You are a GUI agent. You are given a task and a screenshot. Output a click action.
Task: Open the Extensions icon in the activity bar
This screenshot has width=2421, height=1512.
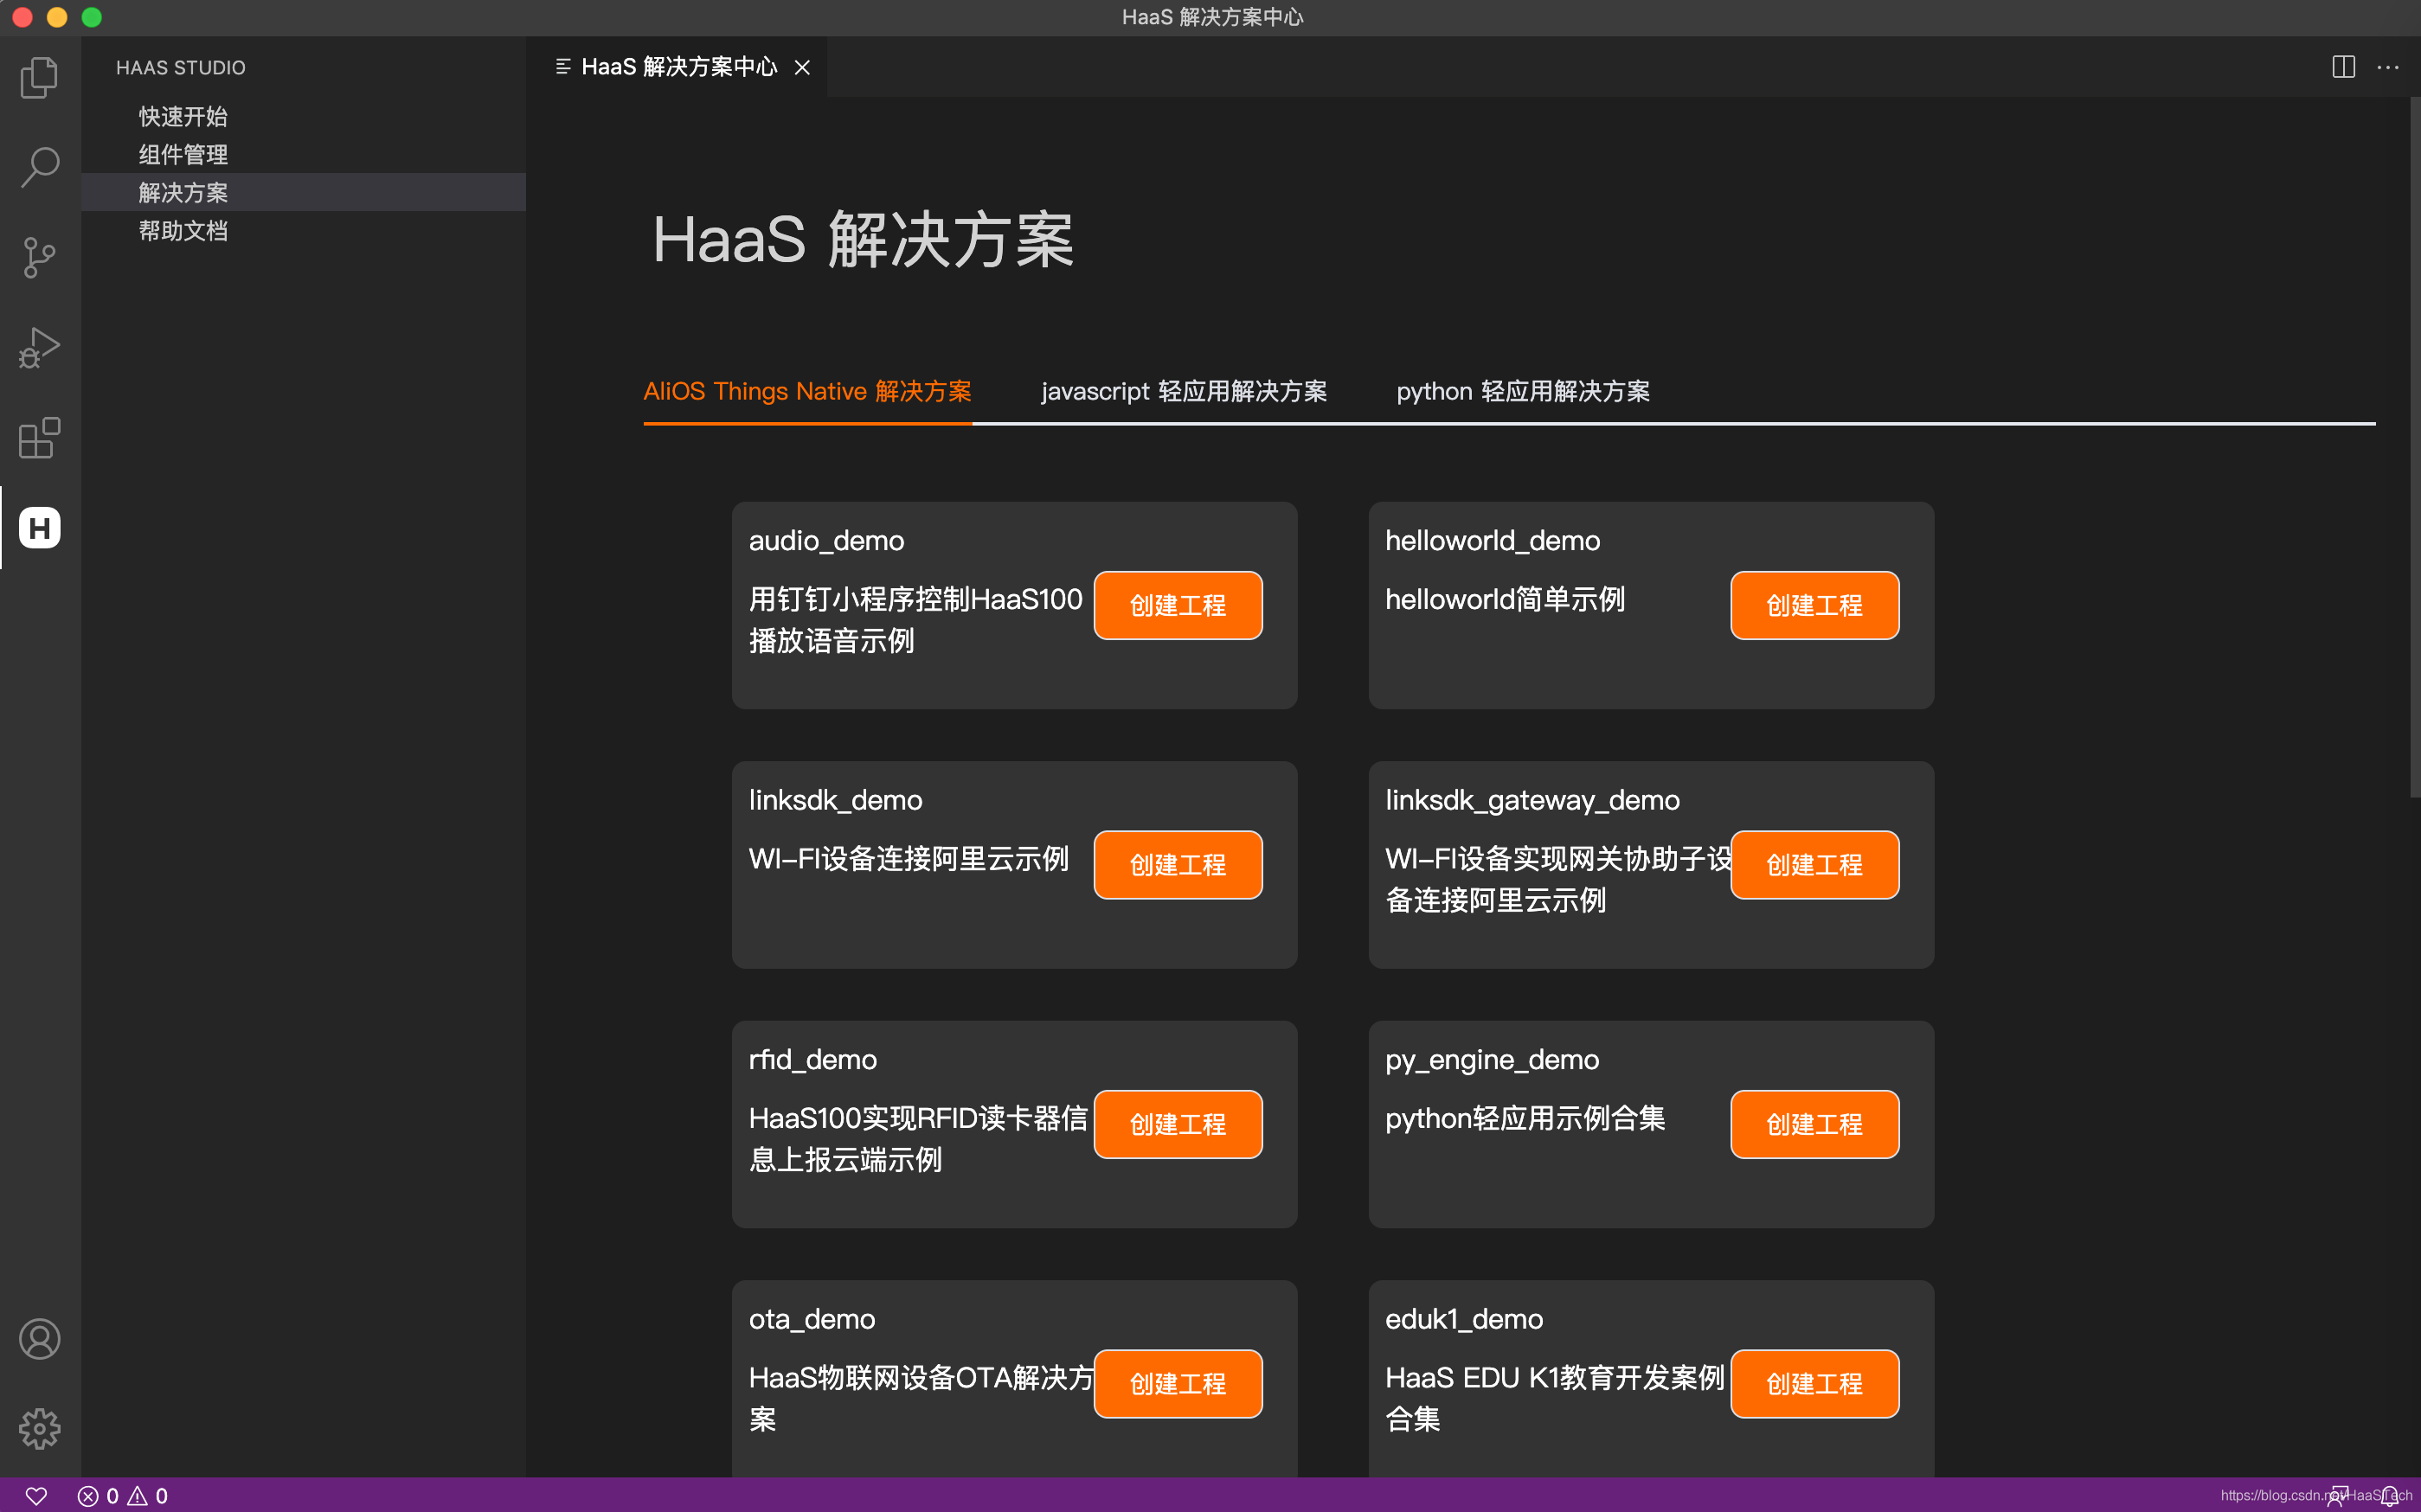point(39,438)
